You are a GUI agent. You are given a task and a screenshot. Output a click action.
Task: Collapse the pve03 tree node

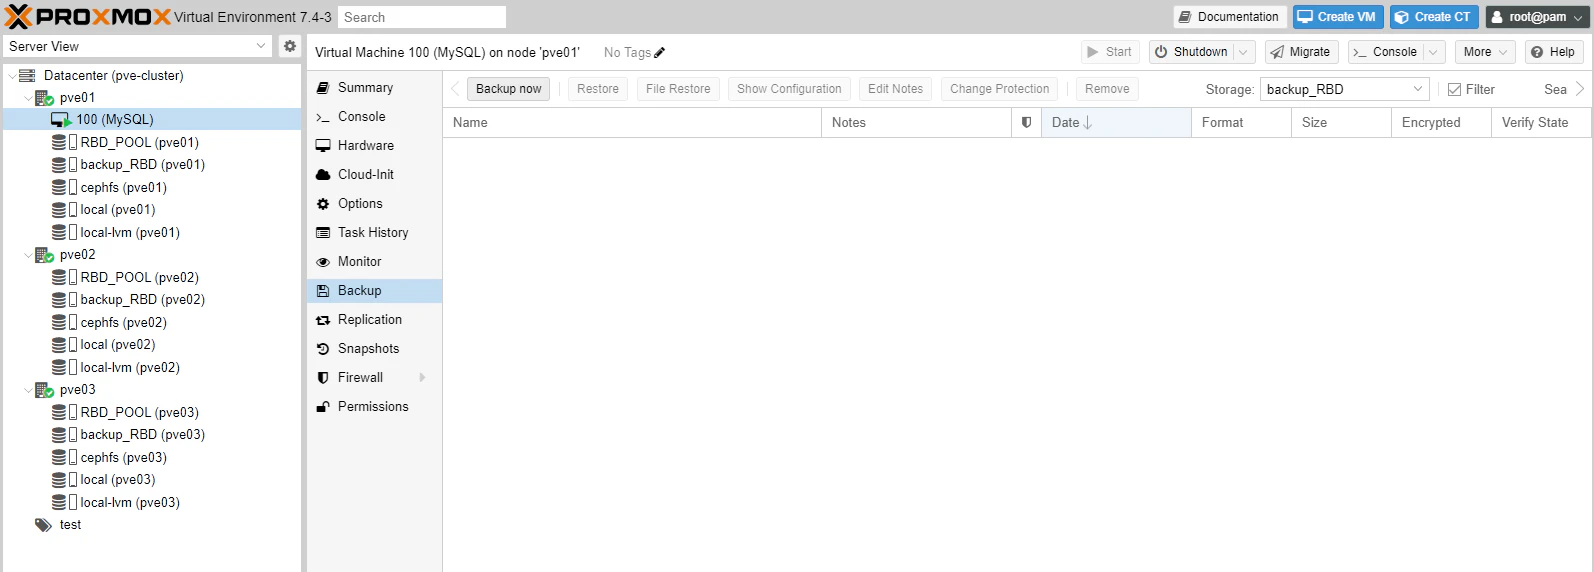pos(28,390)
